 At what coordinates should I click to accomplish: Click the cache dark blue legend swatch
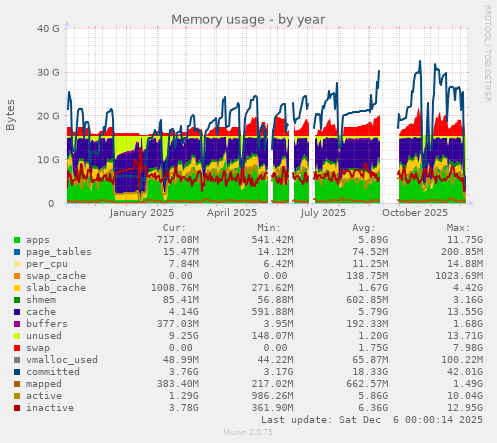(x=17, y=312)
